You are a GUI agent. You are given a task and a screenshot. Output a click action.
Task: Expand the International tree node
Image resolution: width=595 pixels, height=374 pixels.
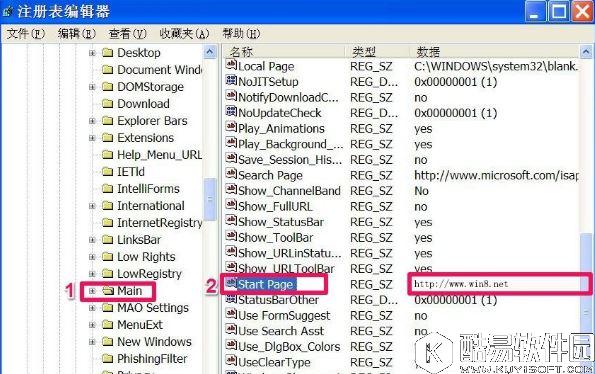[x=92, y=206]
